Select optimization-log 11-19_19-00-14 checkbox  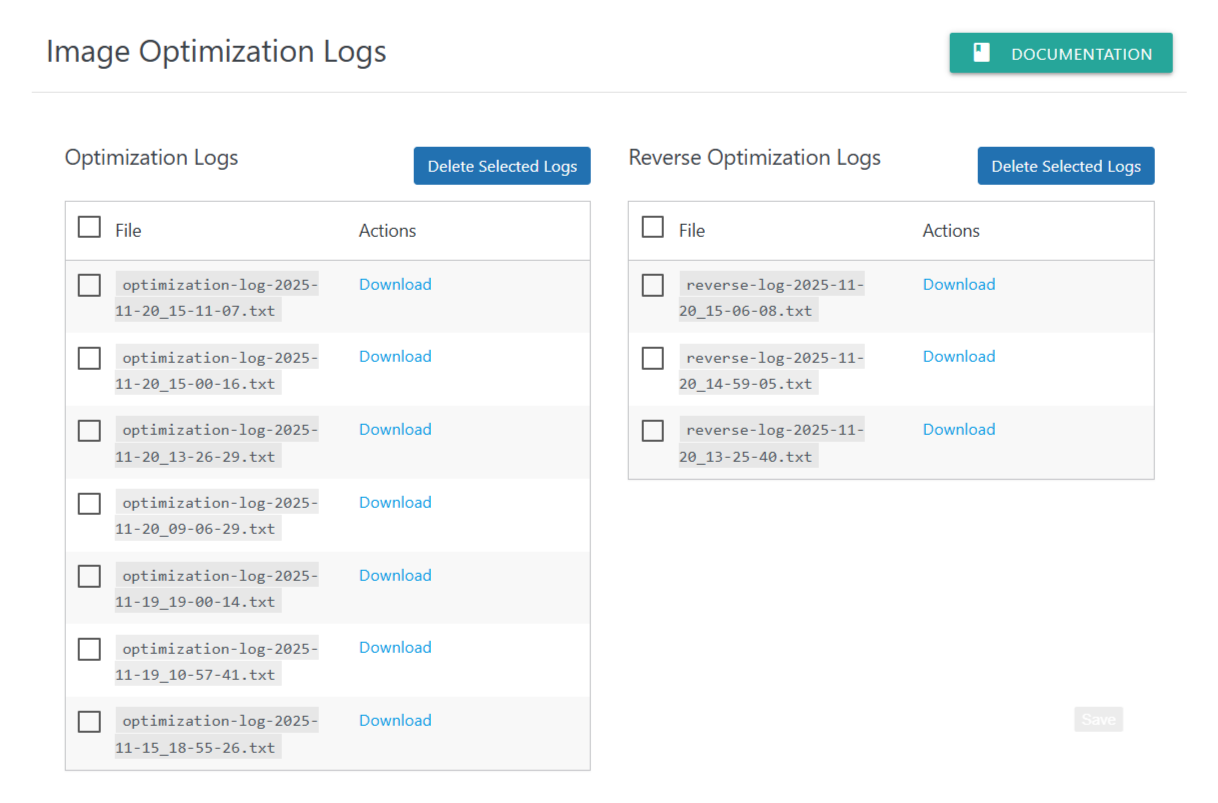coord(89,576)
